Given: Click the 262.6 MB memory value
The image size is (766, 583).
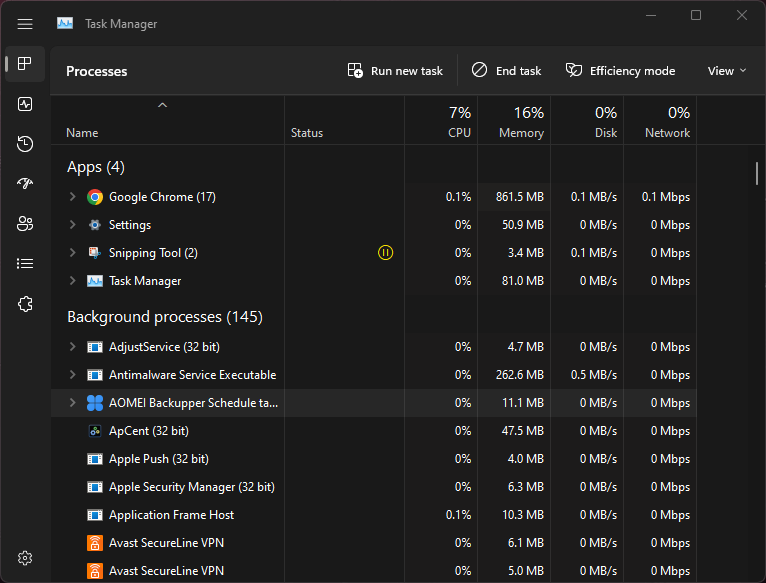Looking at the screenshot, I should tap(520, 375).
